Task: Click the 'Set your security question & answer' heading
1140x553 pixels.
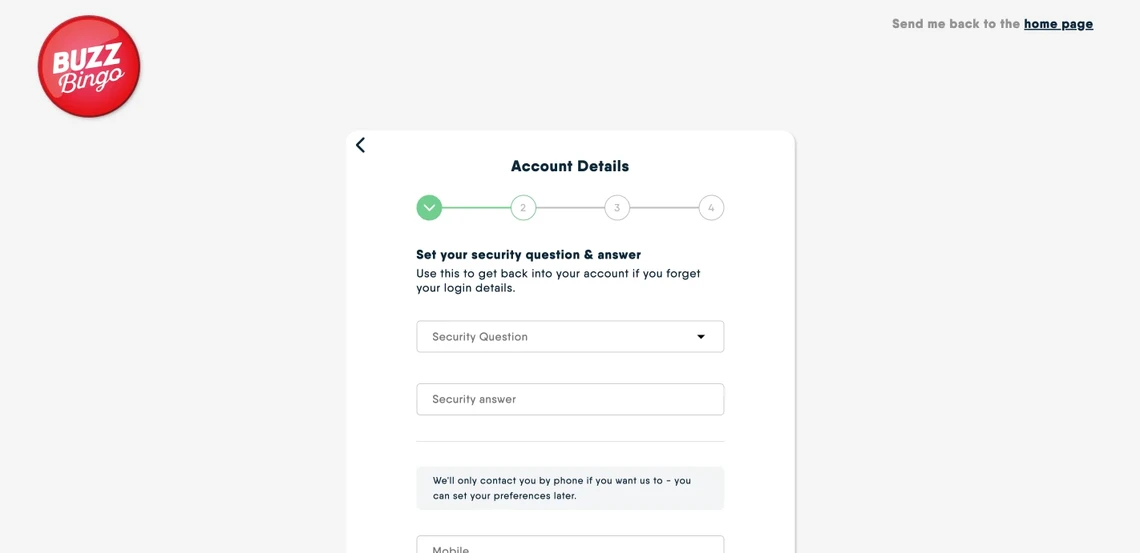Action: tap(528, 255)
